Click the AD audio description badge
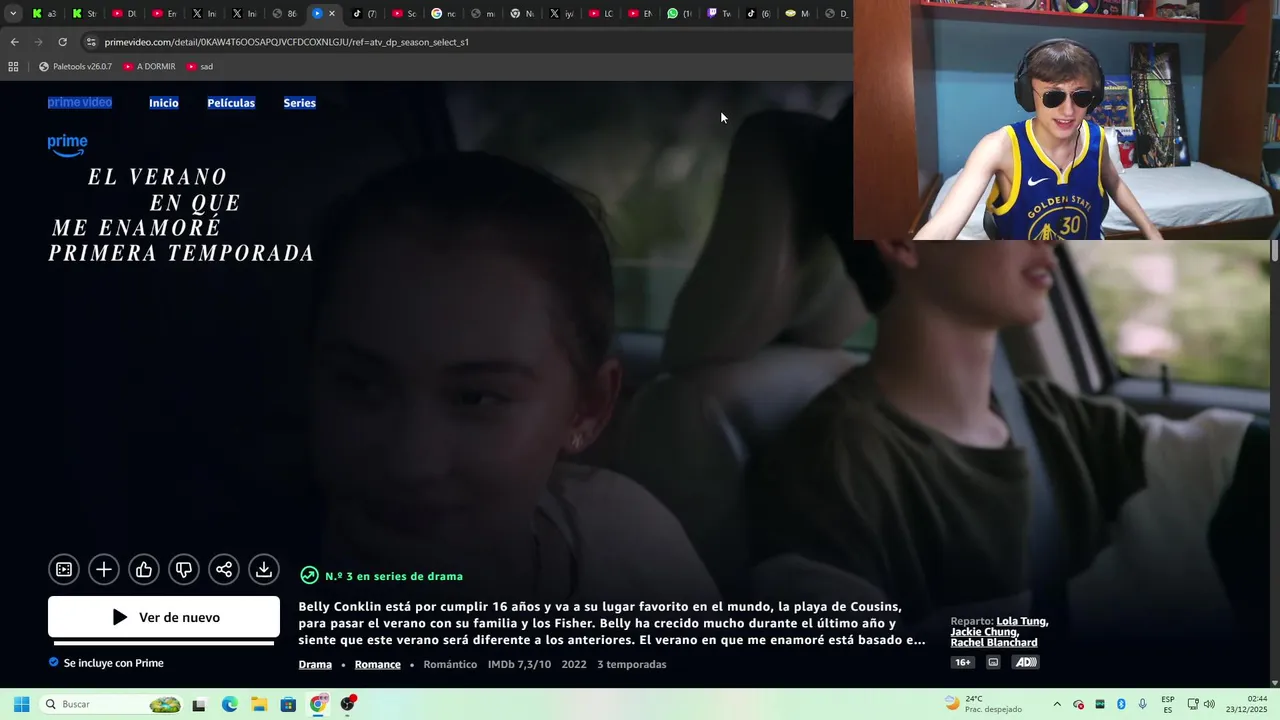Viewport: 1280px width, 720px height. [1026, 662]
